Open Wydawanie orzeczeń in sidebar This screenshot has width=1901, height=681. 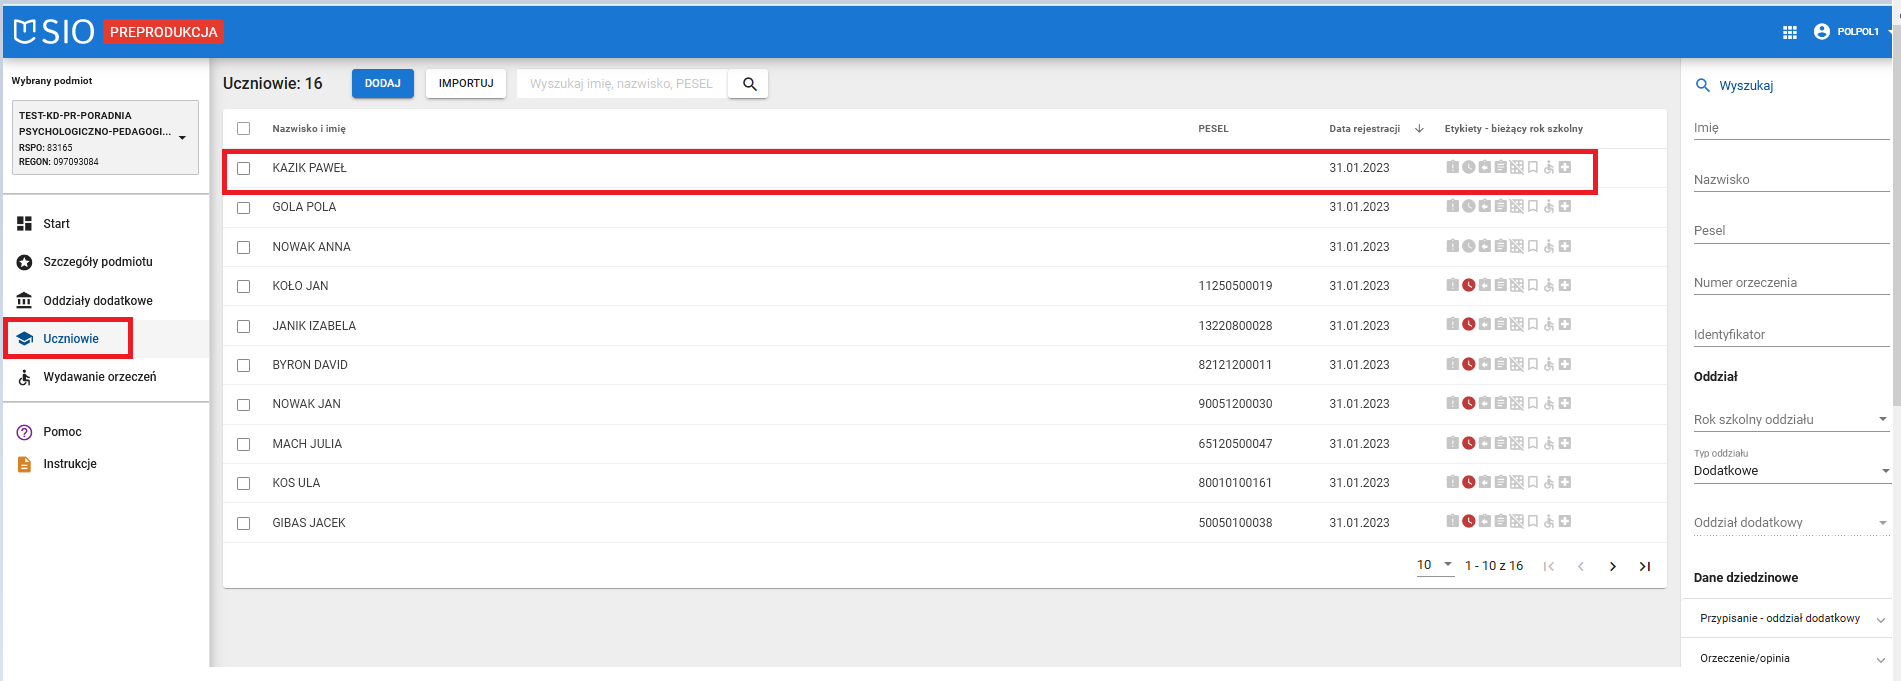click(x=99, y=377)
